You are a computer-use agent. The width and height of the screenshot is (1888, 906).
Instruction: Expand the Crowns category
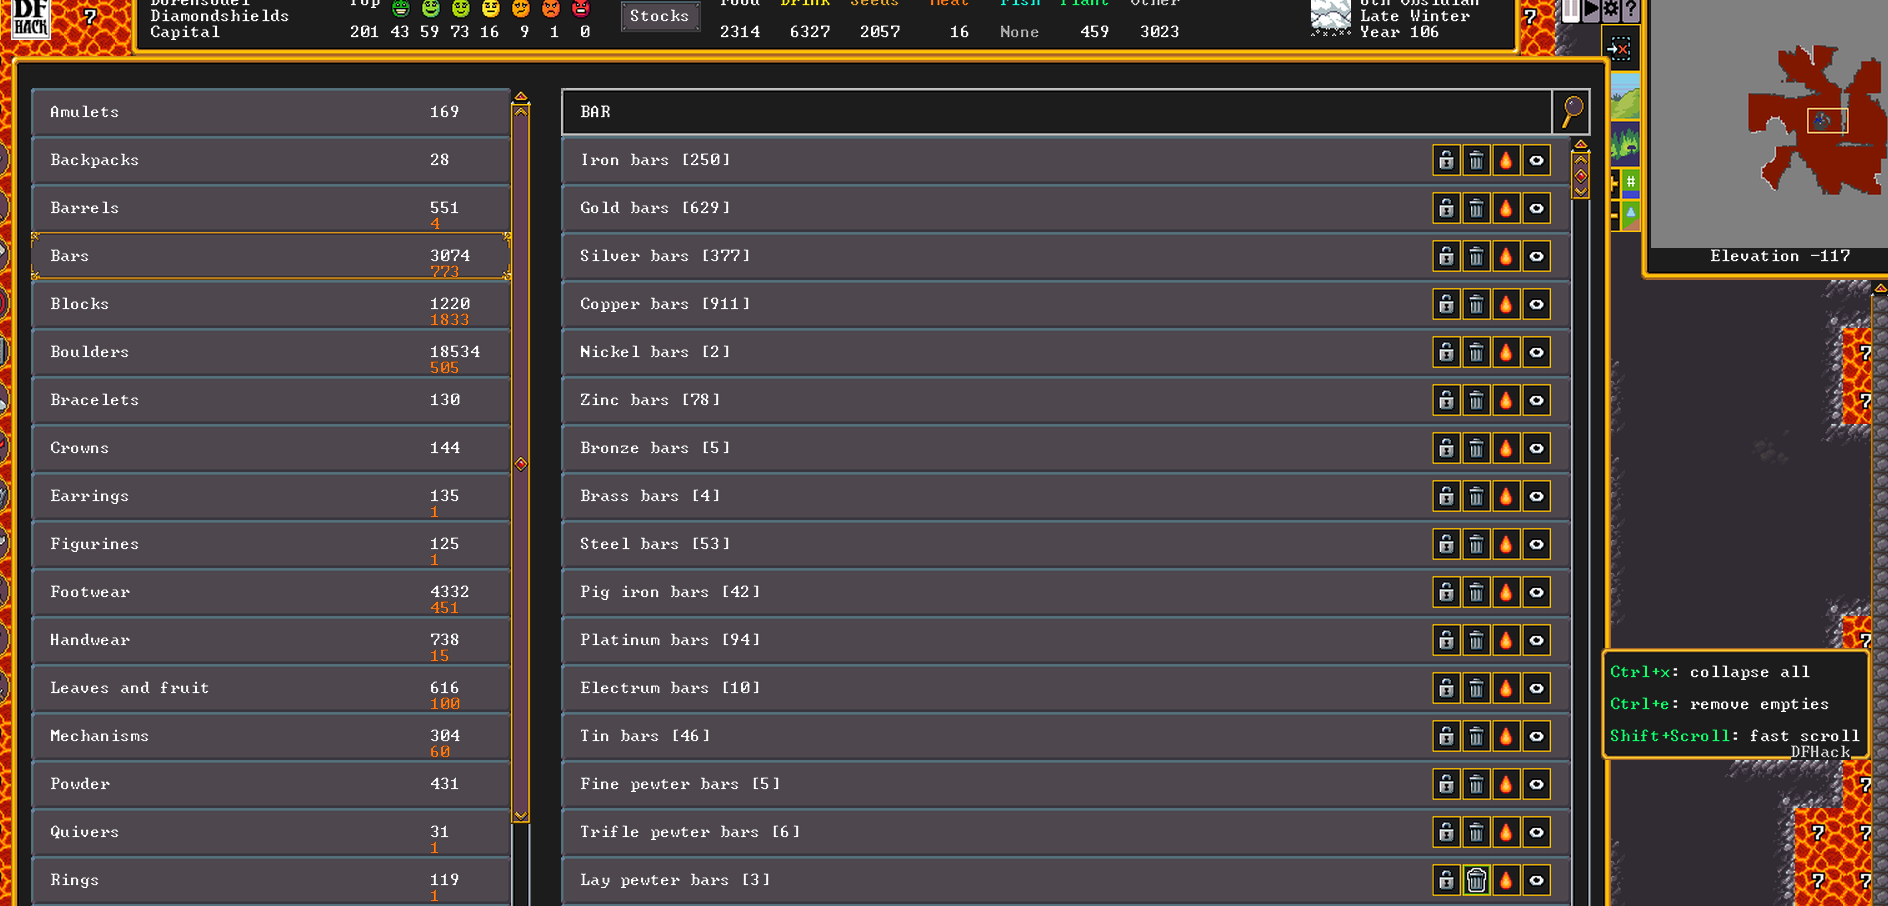(x=271, y=448)
